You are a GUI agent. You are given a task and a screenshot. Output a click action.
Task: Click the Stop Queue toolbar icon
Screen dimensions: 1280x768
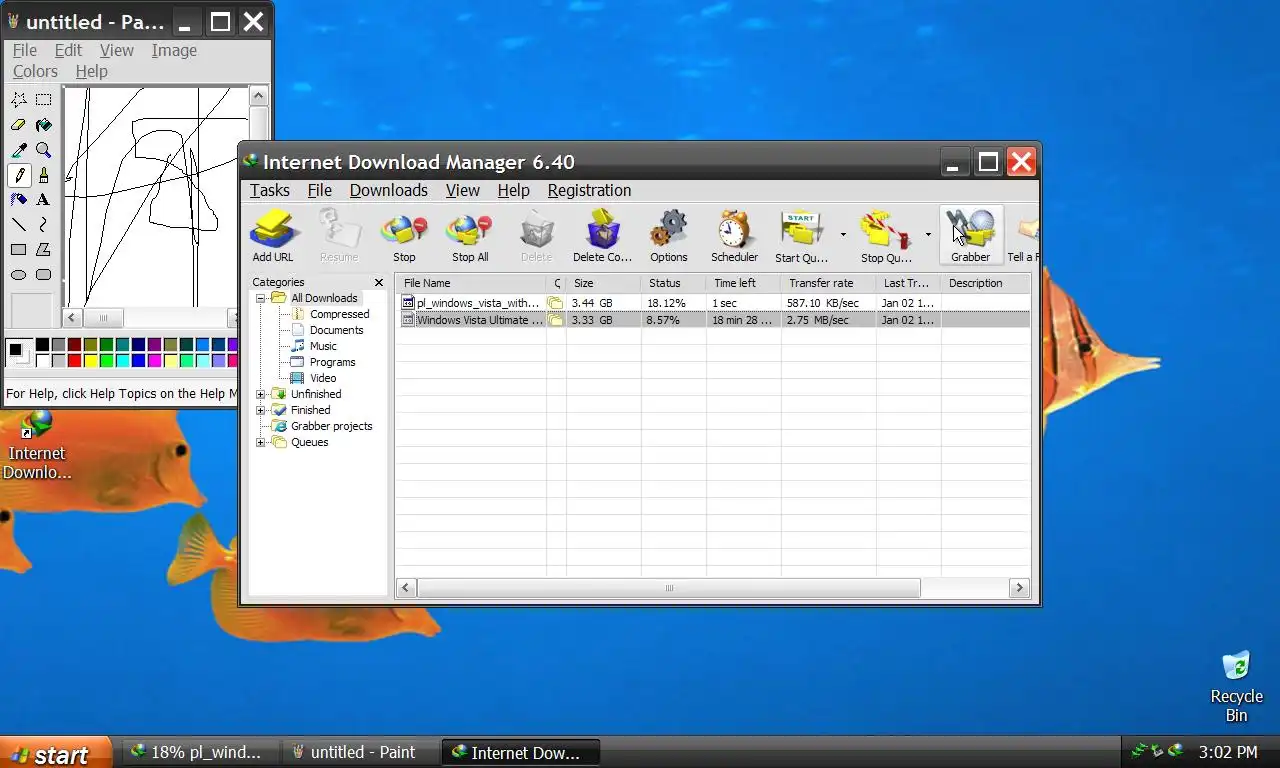tap(886, 236)
